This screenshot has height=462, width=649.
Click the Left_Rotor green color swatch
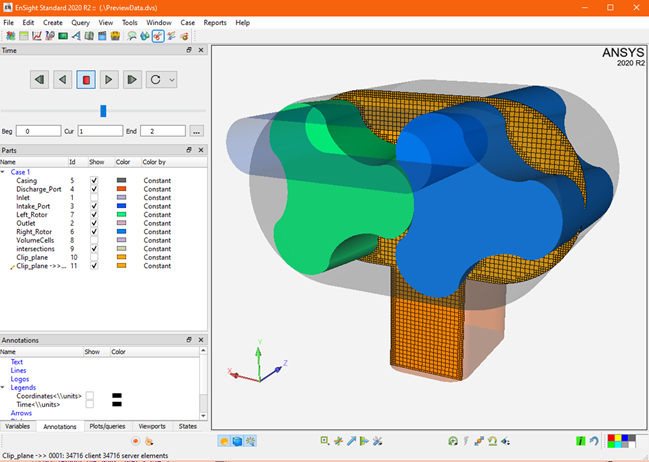(121, 214)
